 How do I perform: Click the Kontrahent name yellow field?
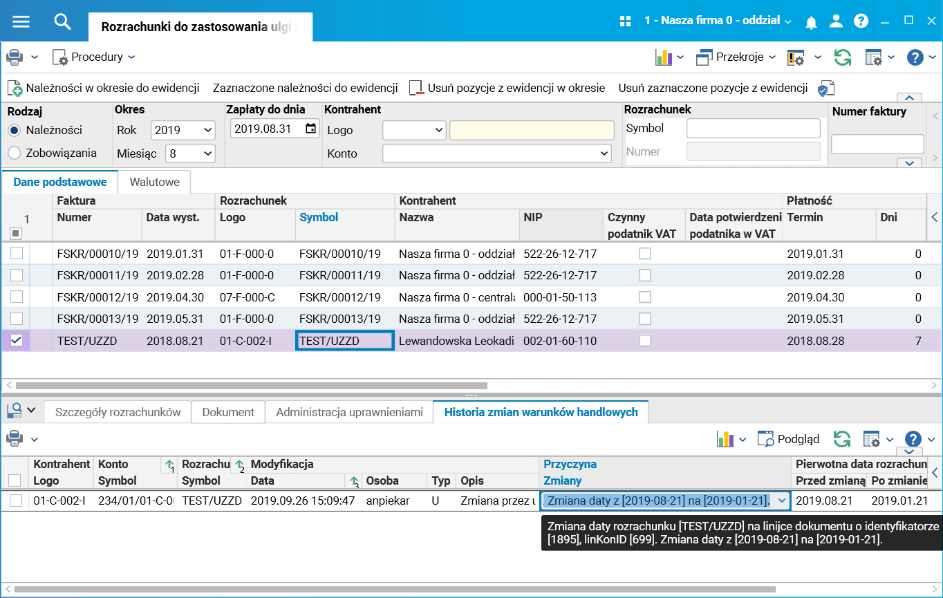coord(532,130)
